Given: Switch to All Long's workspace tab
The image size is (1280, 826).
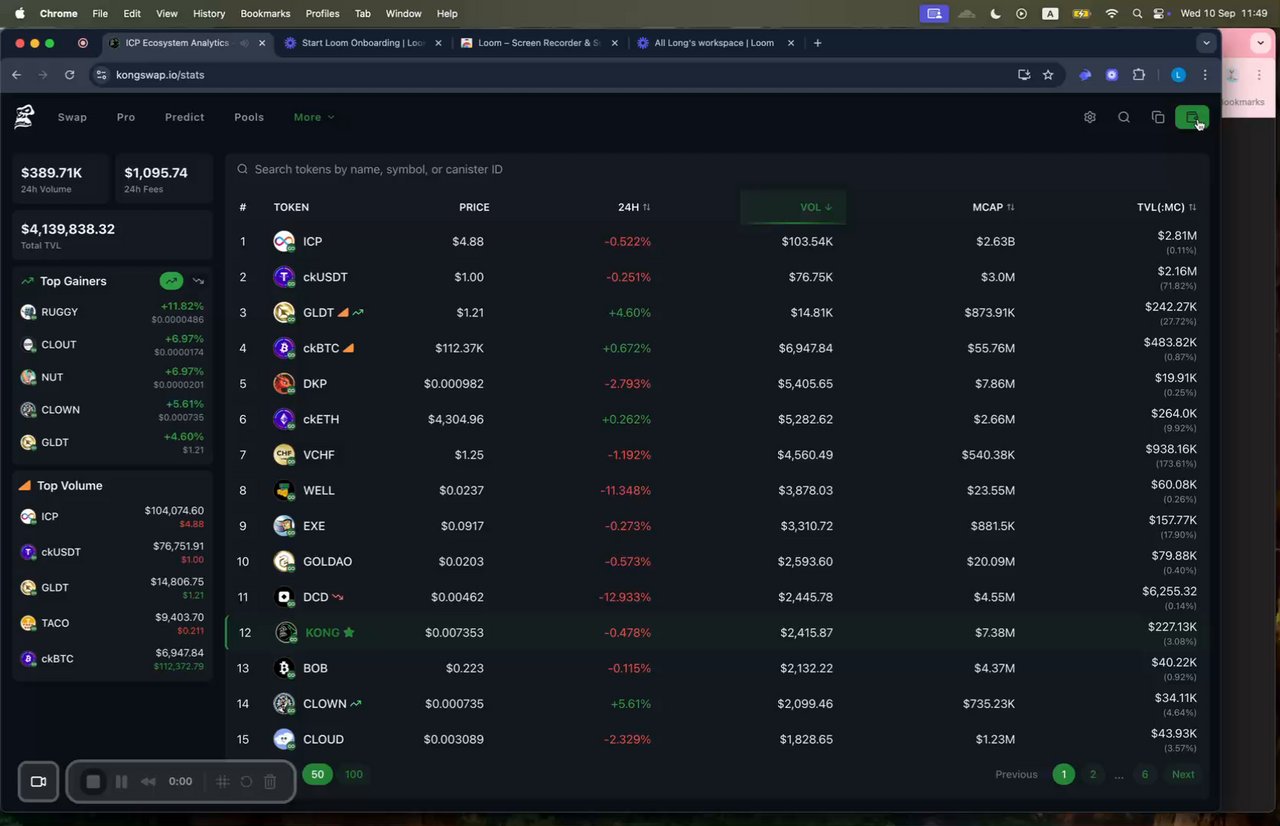Looking at the screenshot, I should (714, 43).
